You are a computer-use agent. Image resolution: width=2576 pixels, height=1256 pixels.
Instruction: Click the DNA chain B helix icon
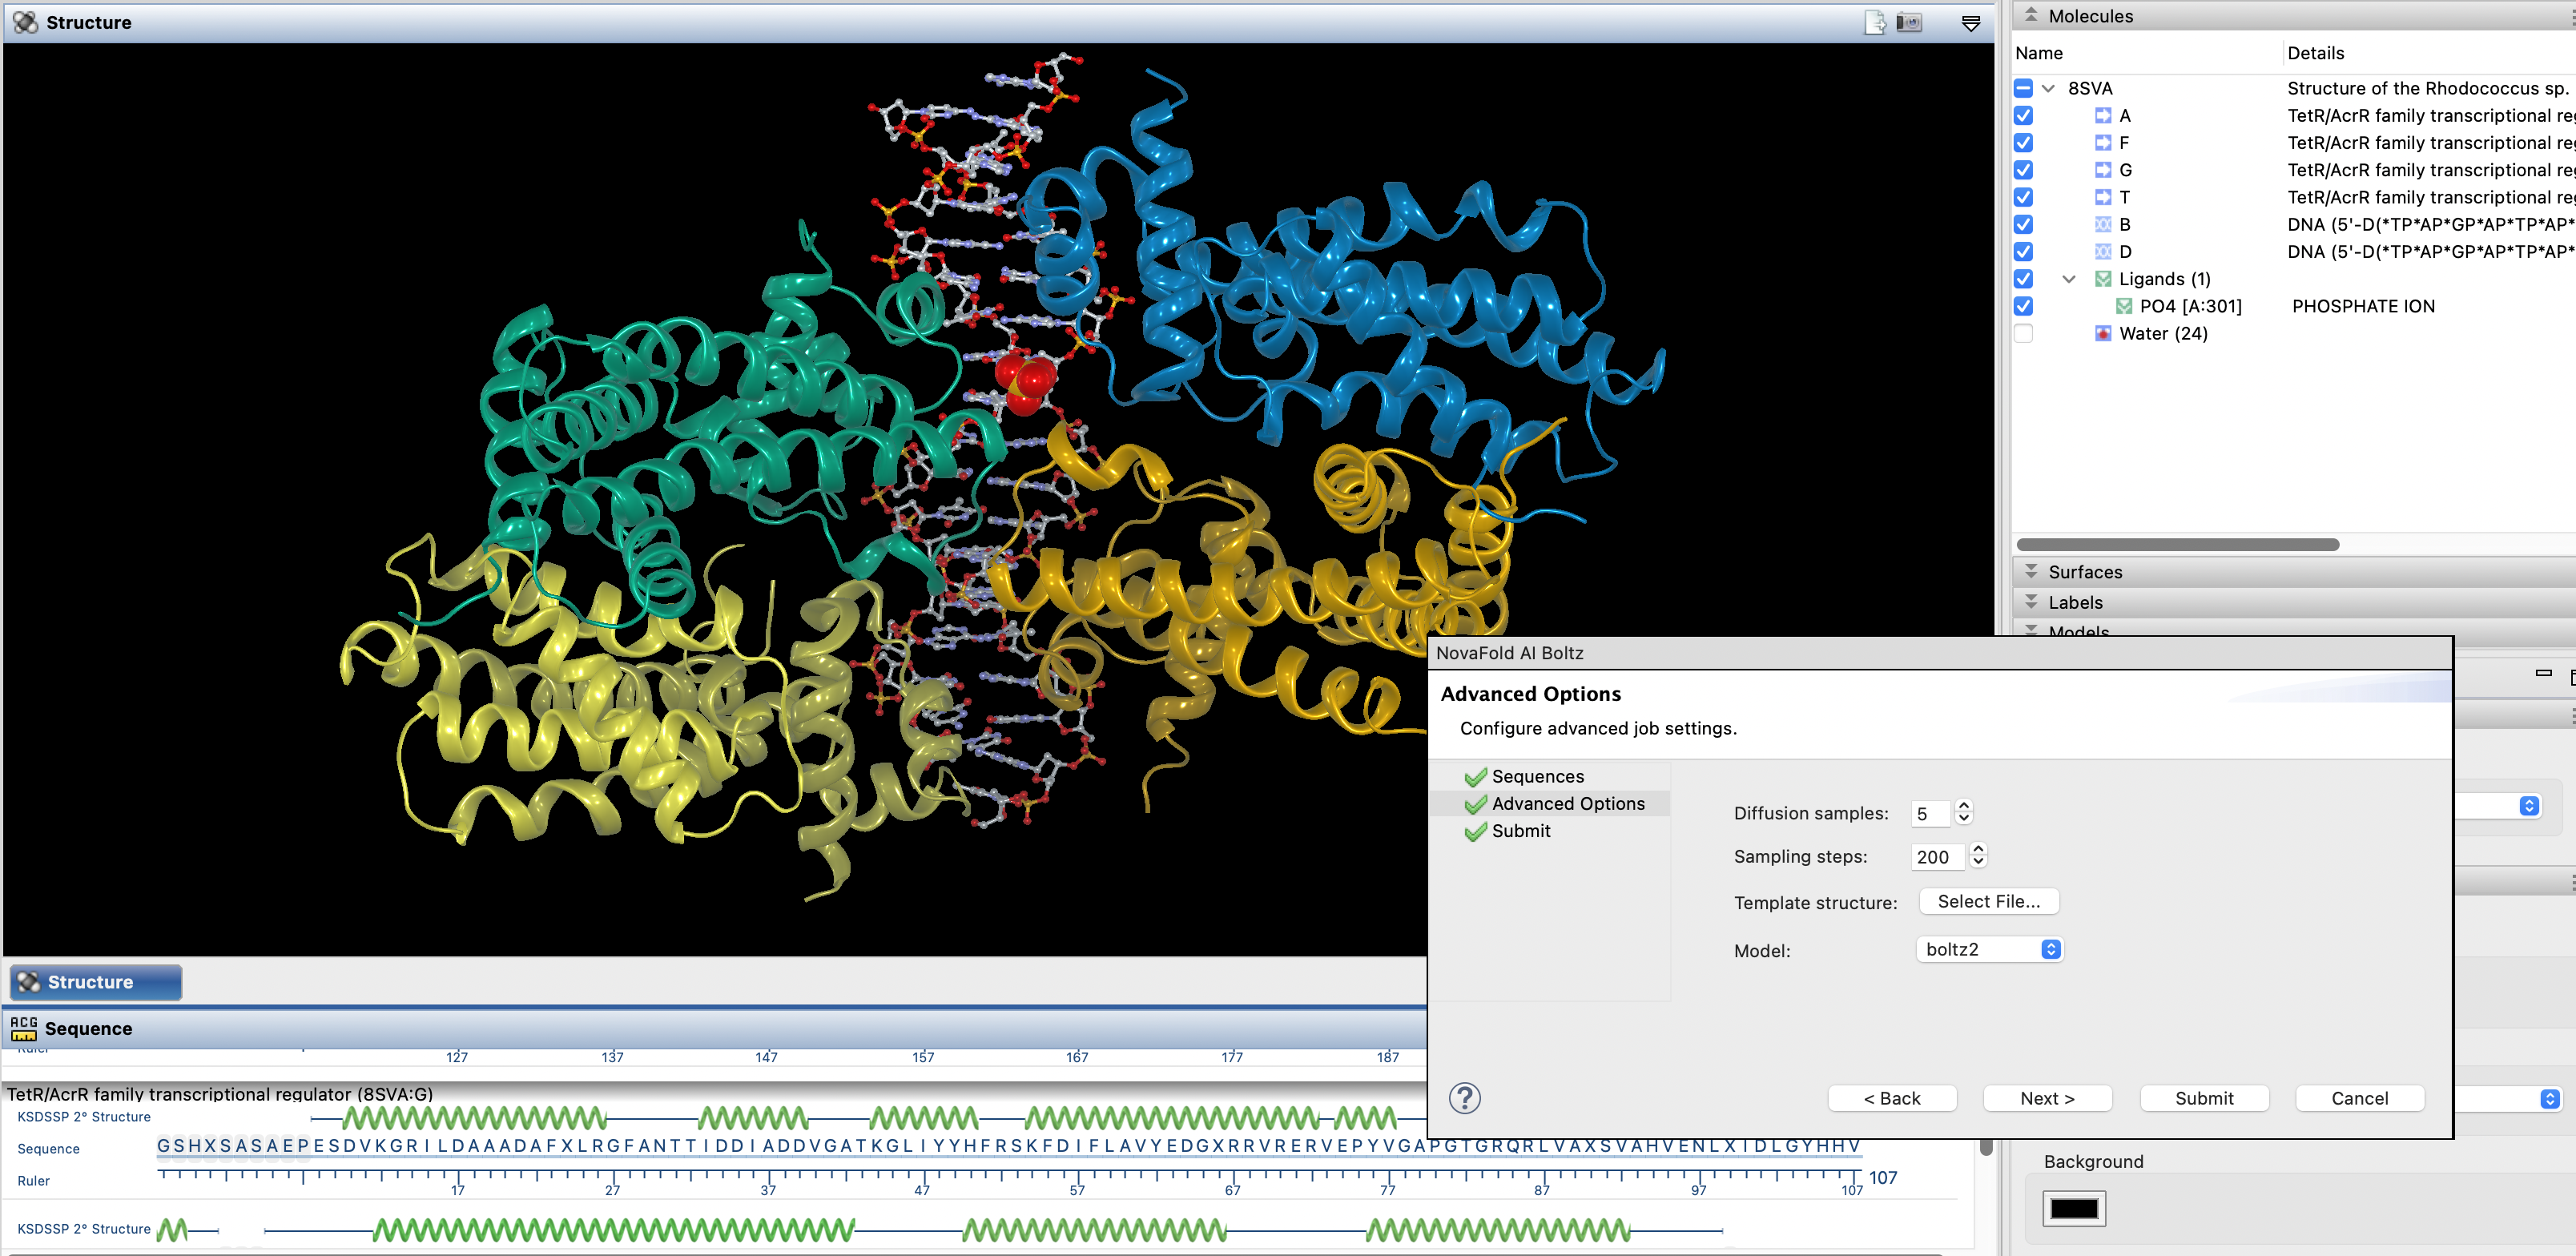[2103, 225]
